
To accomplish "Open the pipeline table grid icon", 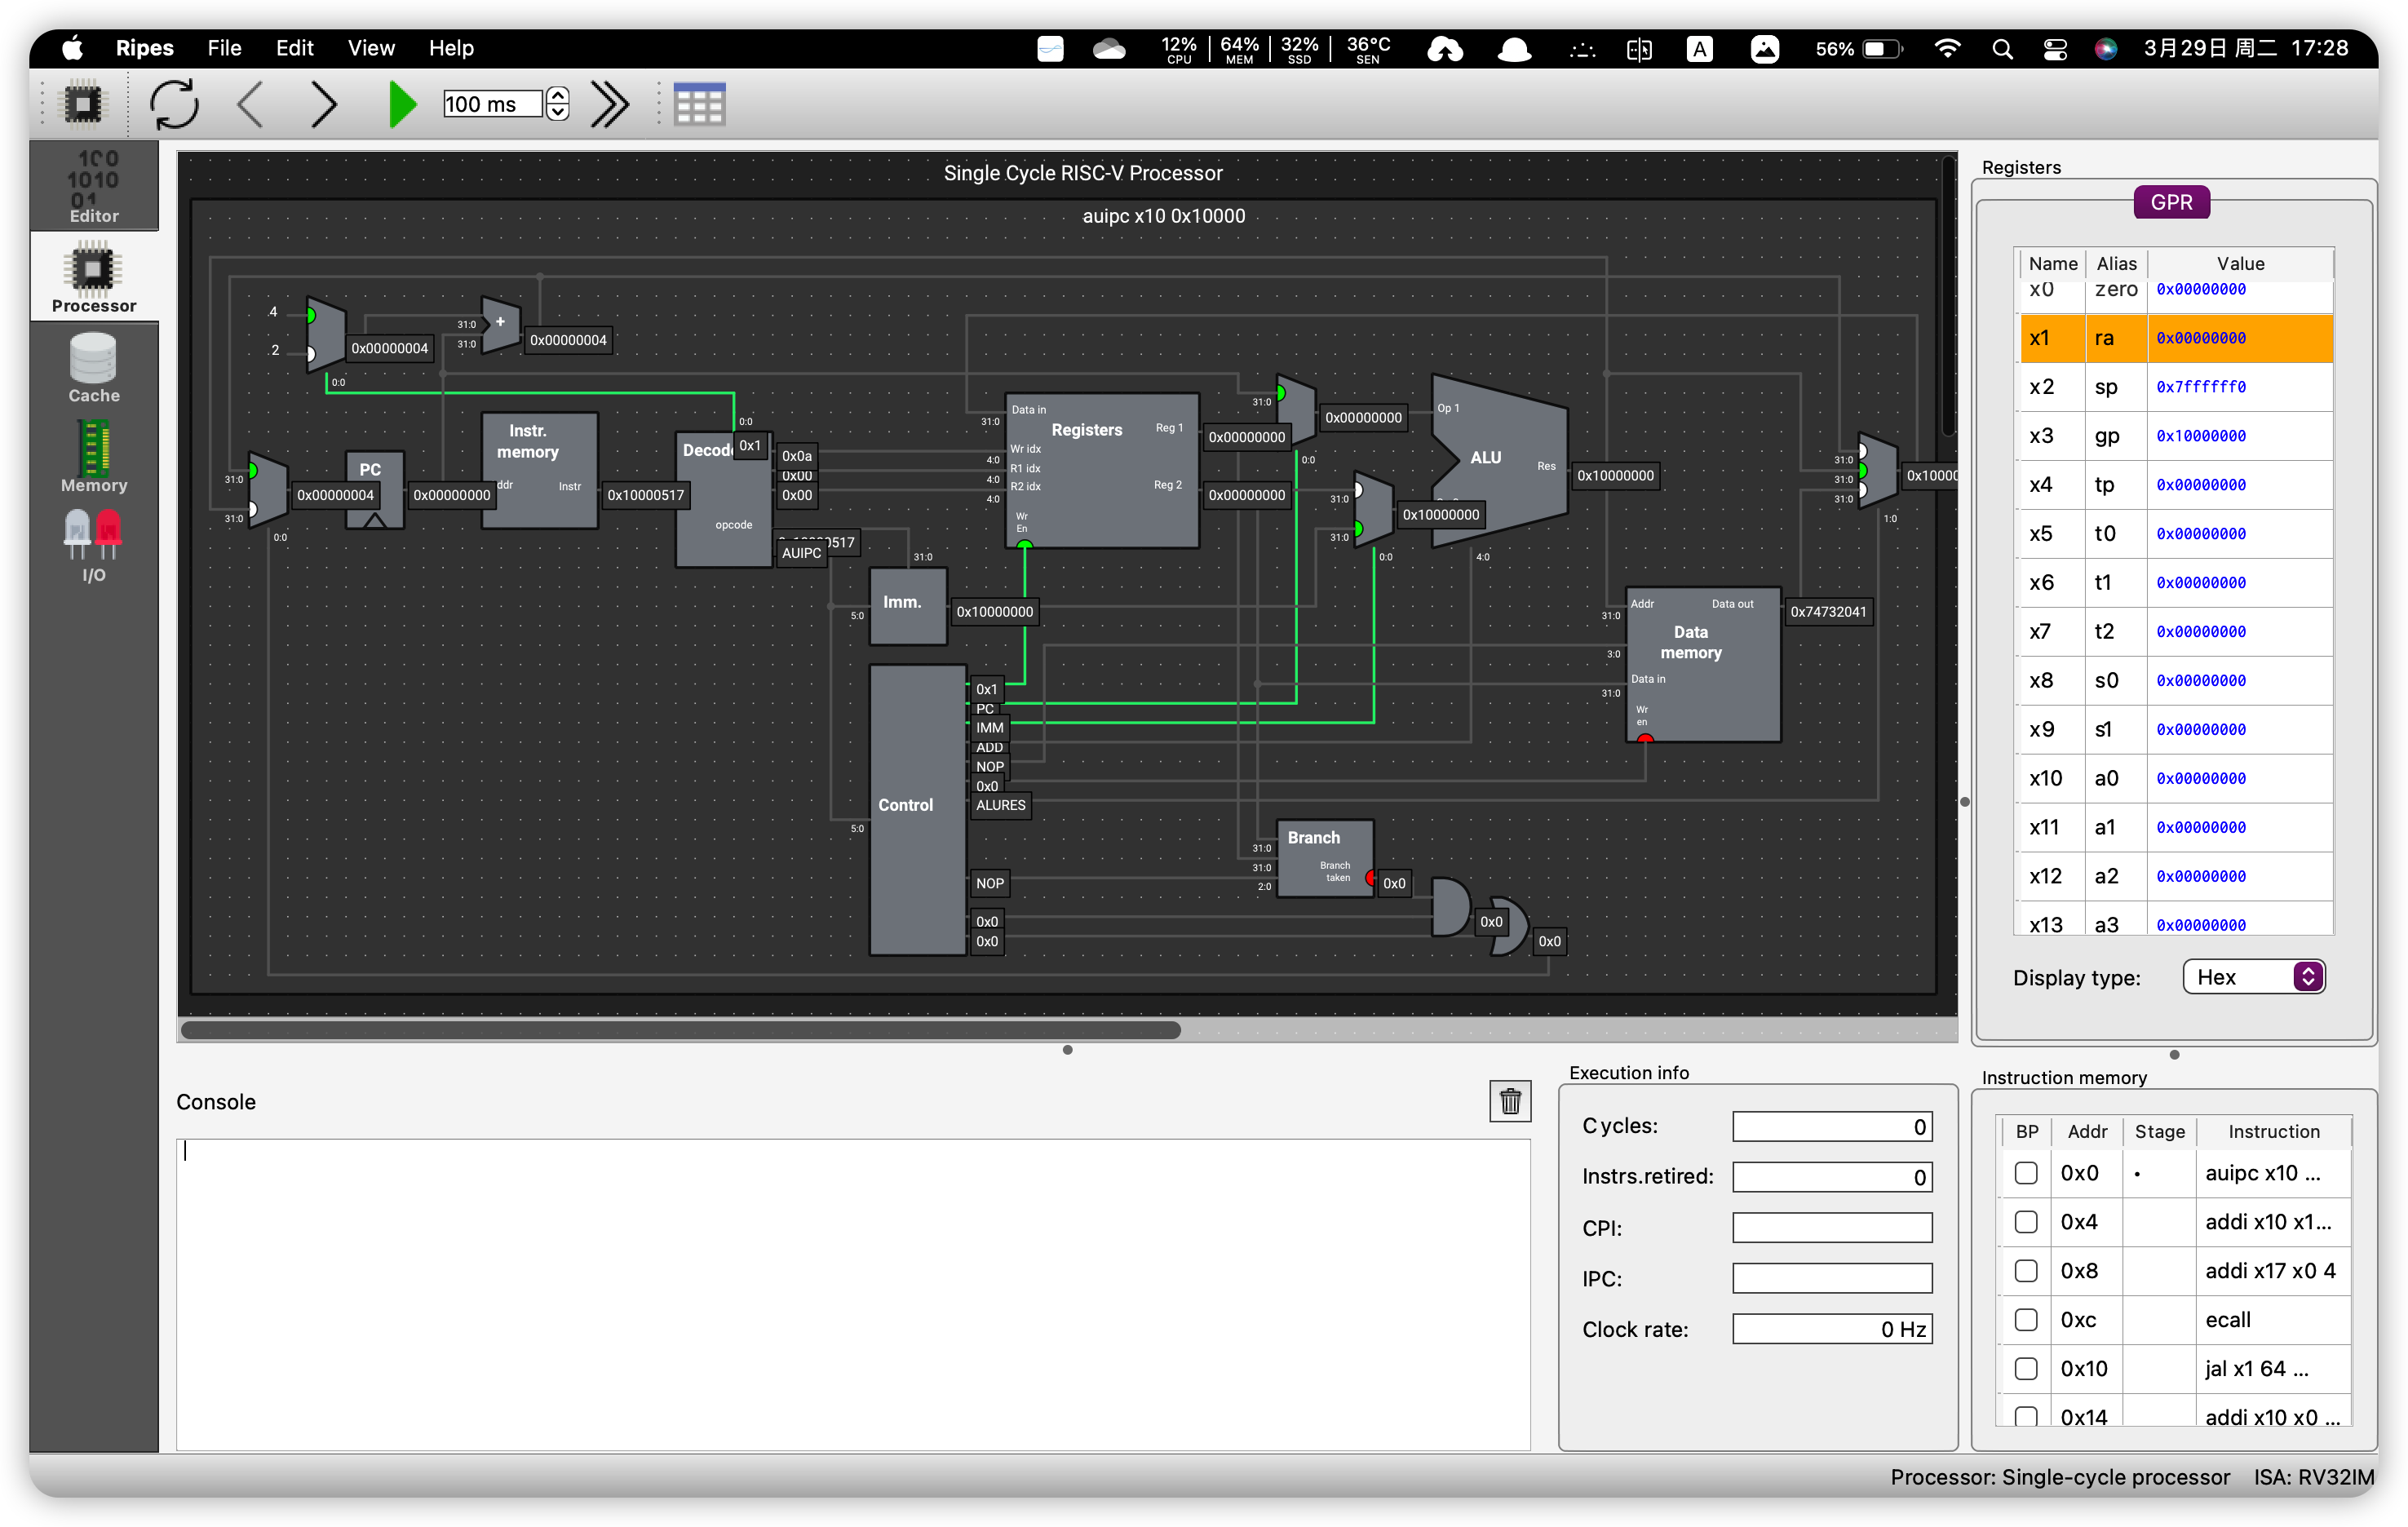I will (698, 104).
